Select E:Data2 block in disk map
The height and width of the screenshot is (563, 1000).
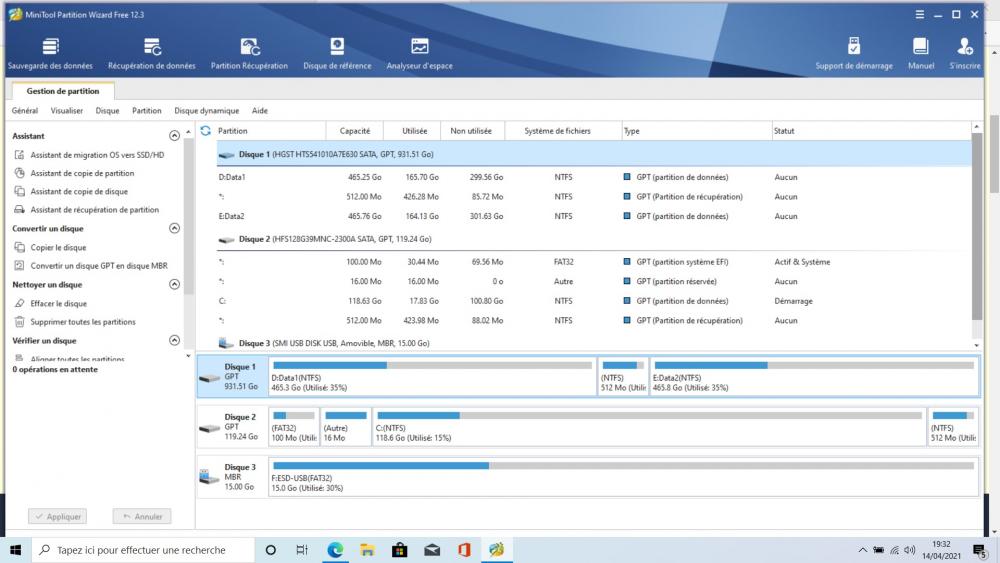point(814,377)
